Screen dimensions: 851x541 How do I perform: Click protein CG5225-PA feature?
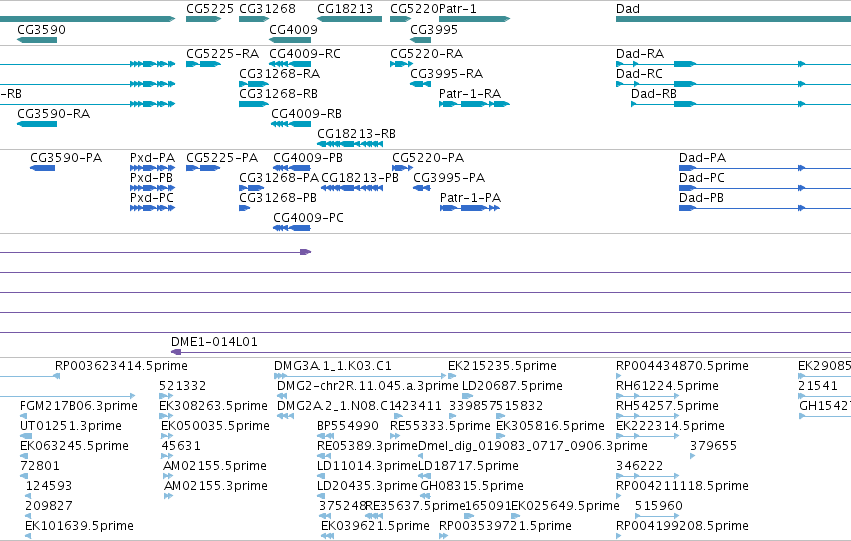coord(203,168)
